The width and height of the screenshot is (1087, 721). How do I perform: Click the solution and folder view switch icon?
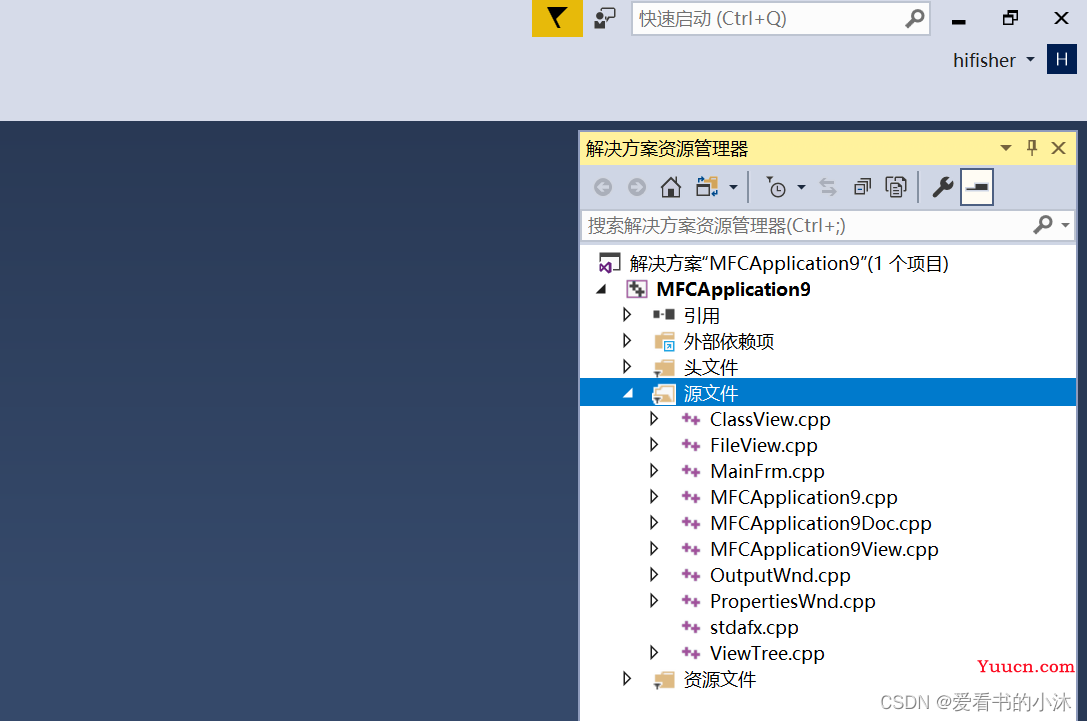pos(707,187)
